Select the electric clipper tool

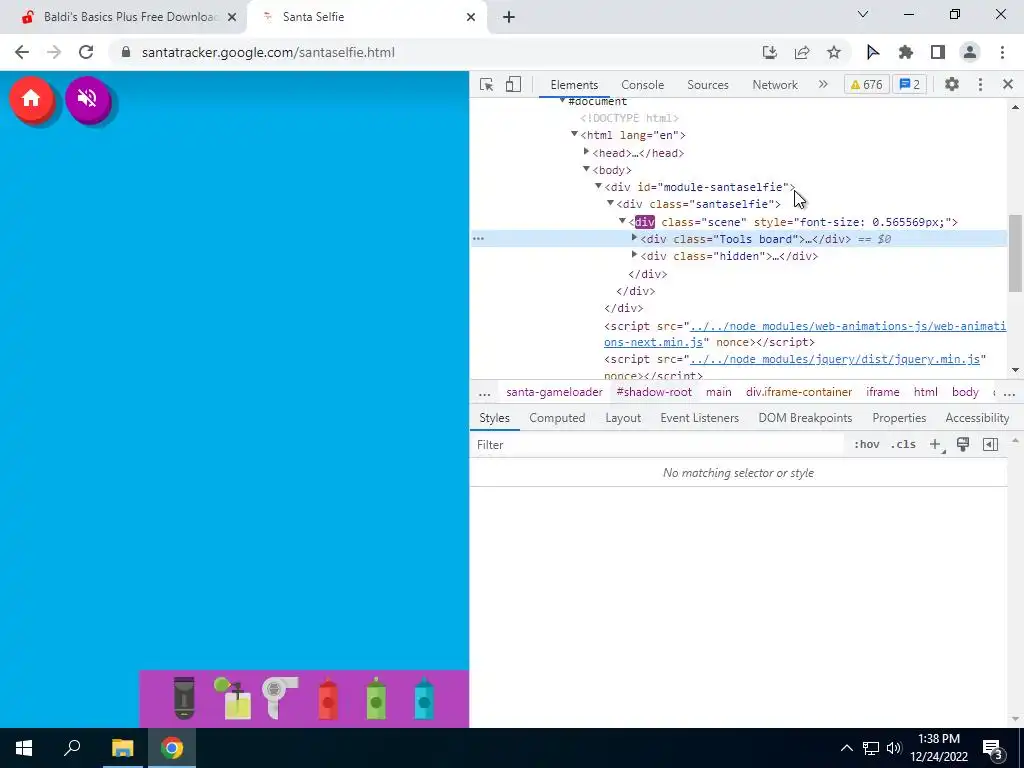click(x=184, y=698)
